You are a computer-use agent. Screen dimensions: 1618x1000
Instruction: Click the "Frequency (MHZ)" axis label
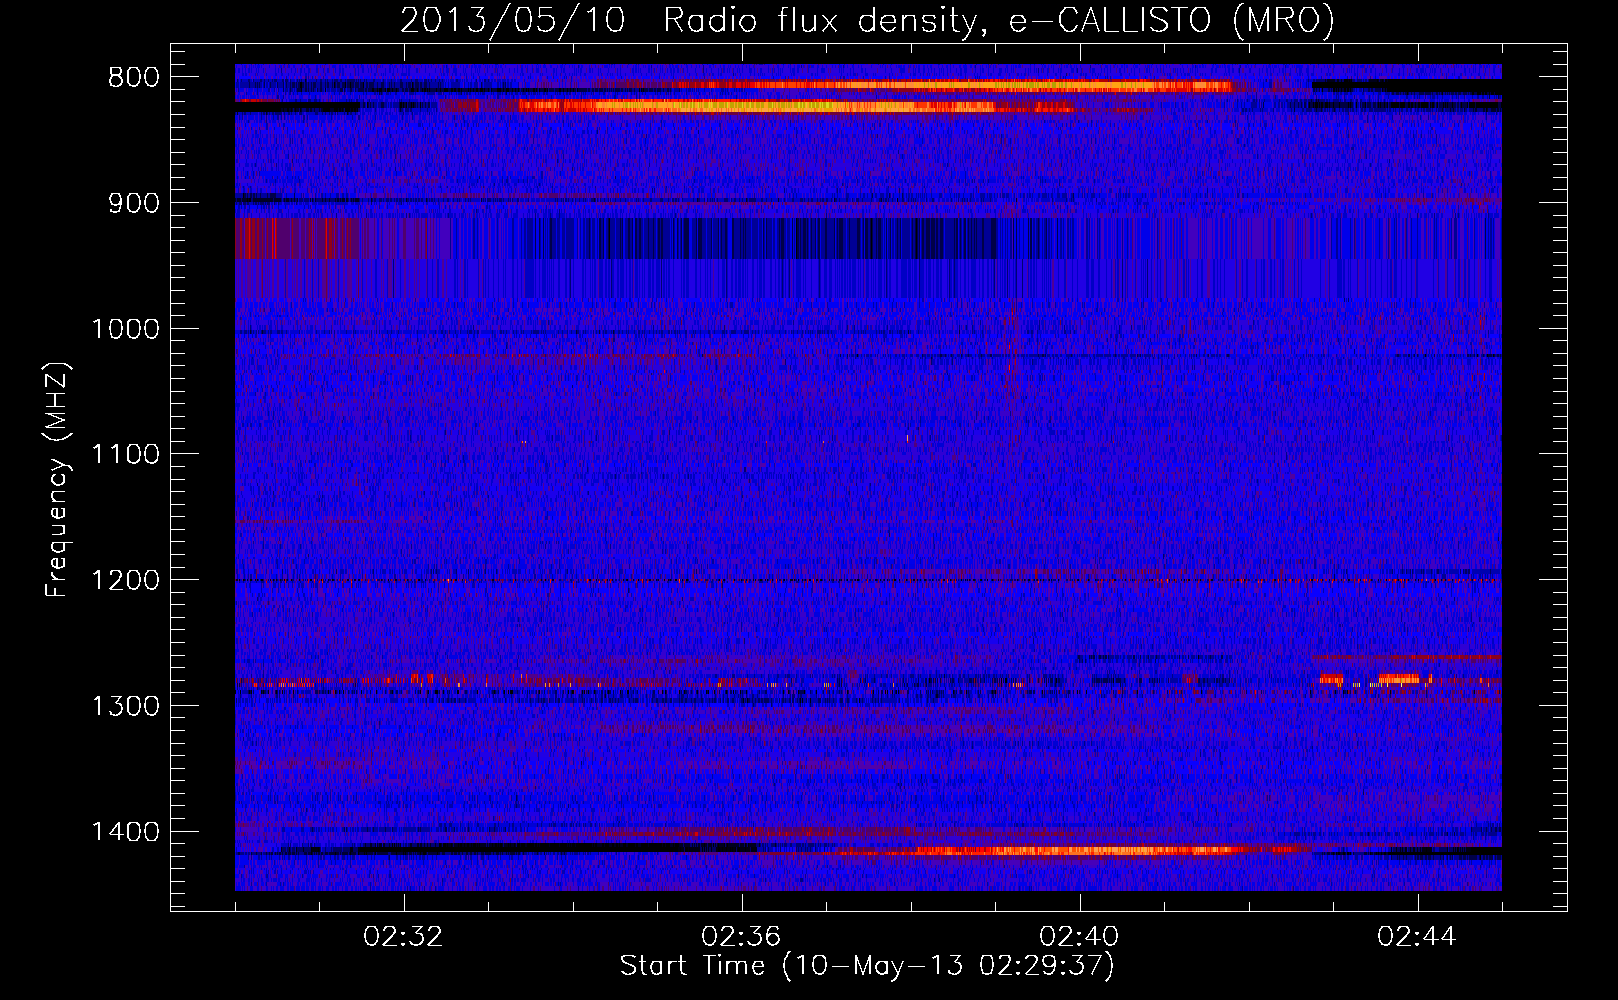coord(57,480)
